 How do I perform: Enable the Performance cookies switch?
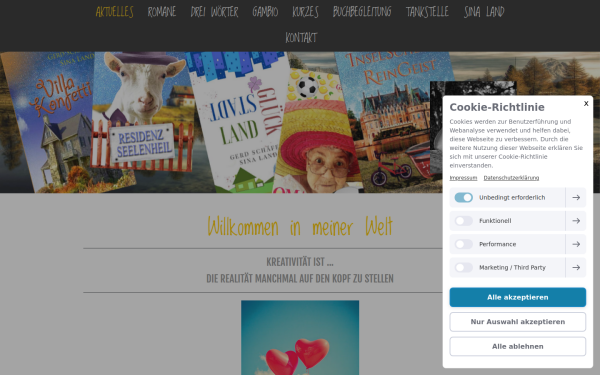click(x=463, y=244)
